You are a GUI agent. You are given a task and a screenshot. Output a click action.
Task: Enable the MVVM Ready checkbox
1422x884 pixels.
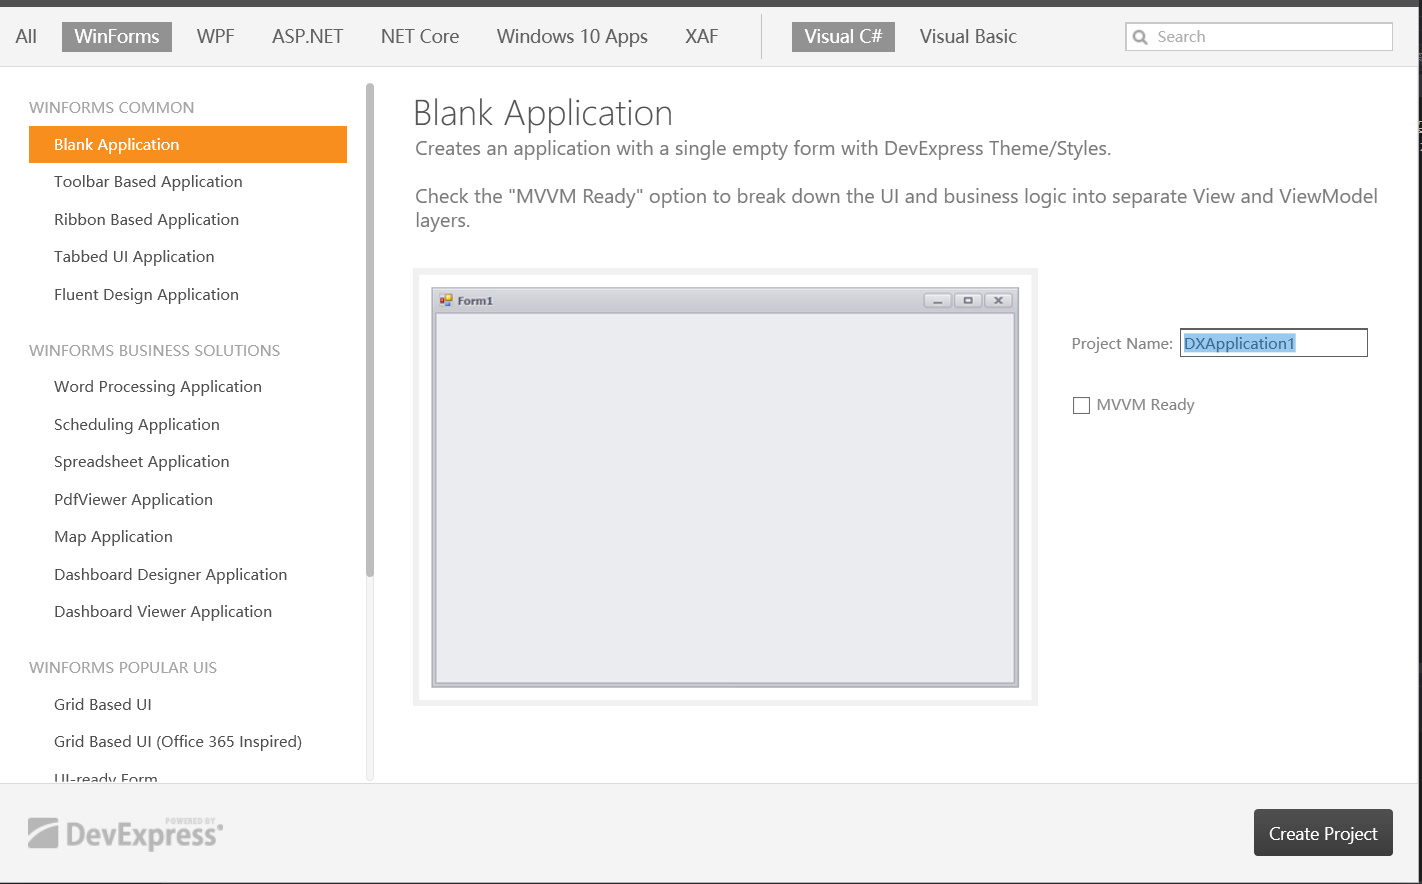pyautogui.click(x=1081, y=405)
